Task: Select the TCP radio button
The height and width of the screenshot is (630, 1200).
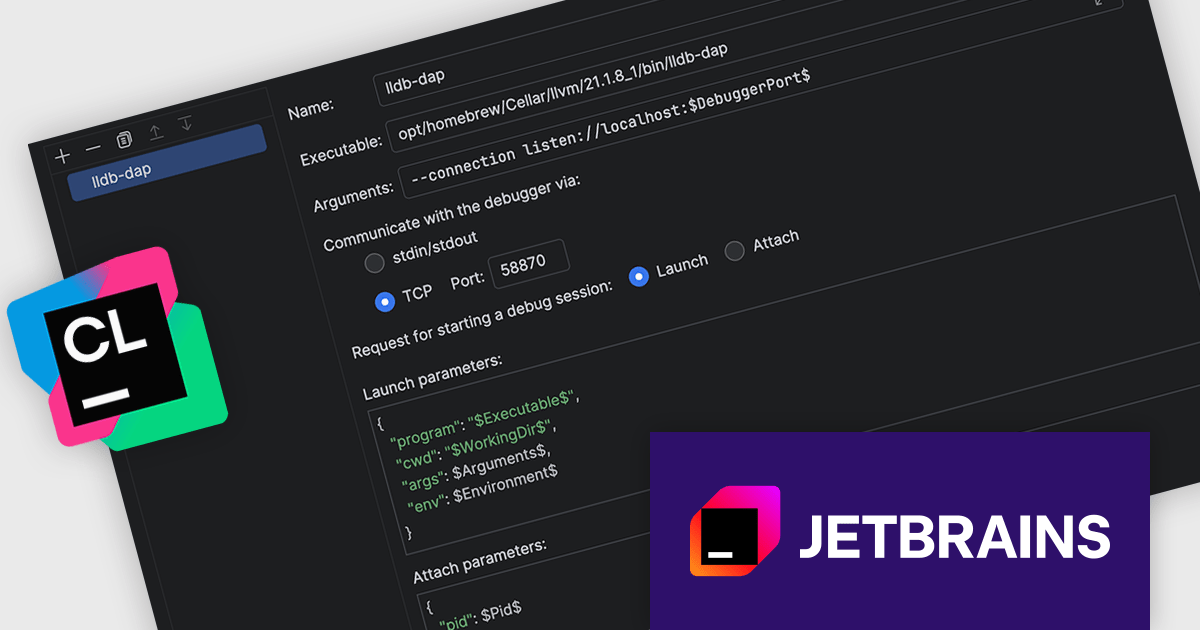Action: coord(384,301)
